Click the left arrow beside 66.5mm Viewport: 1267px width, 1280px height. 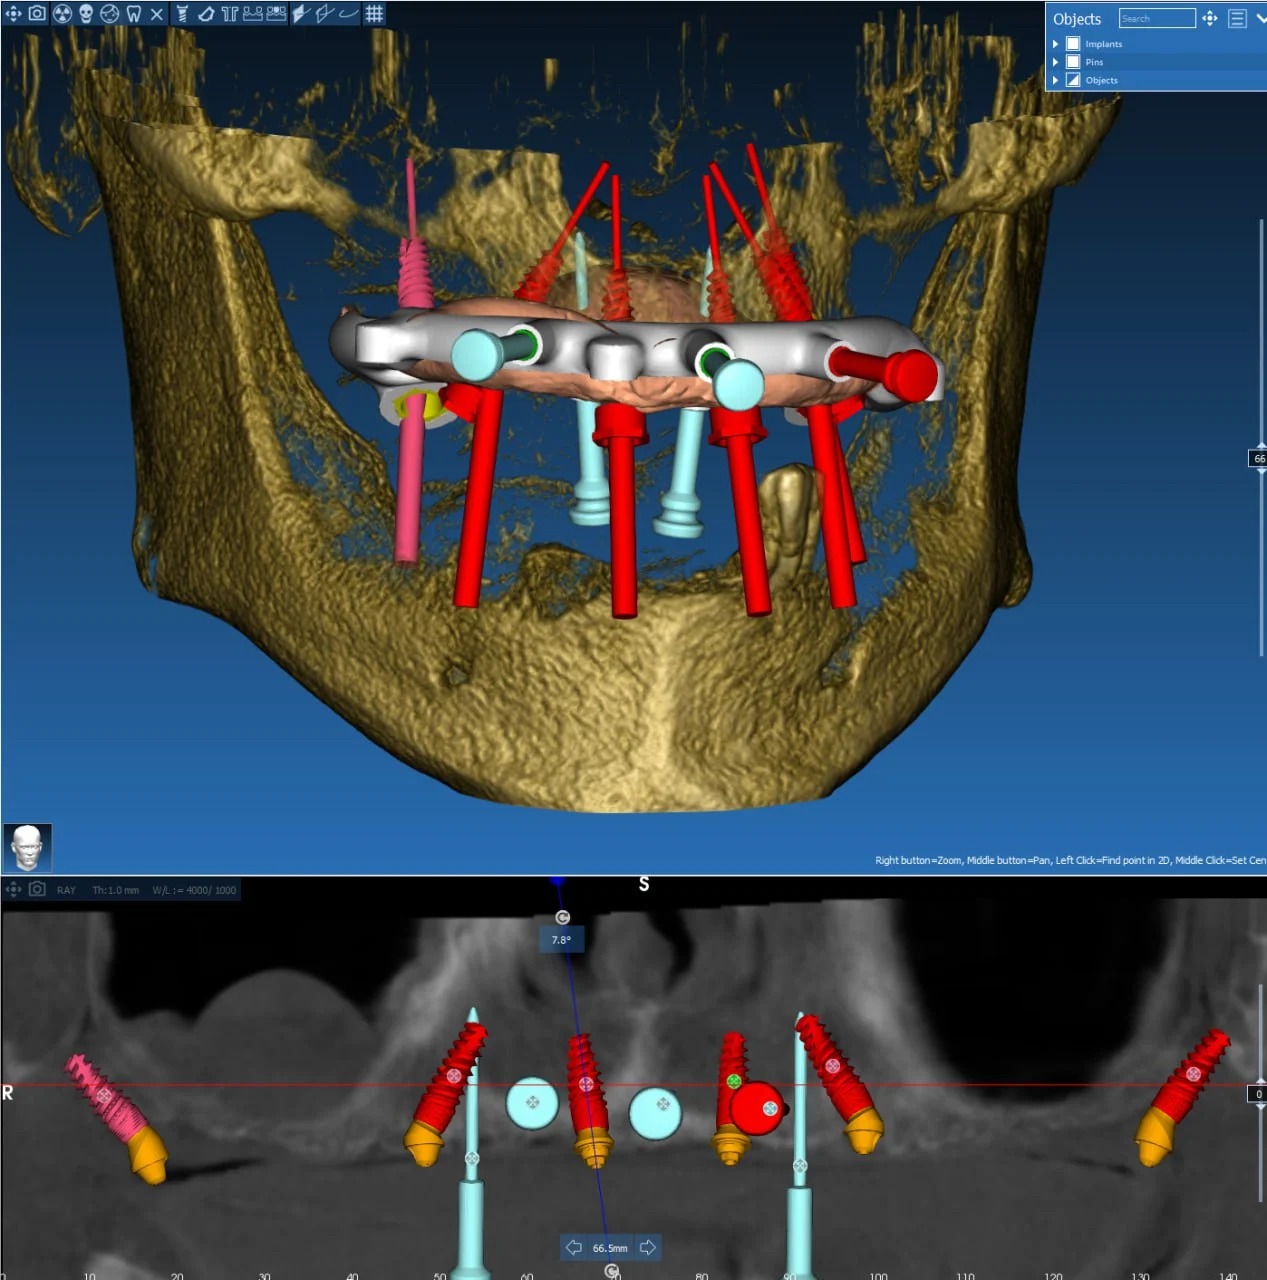tap(574, 1247)
